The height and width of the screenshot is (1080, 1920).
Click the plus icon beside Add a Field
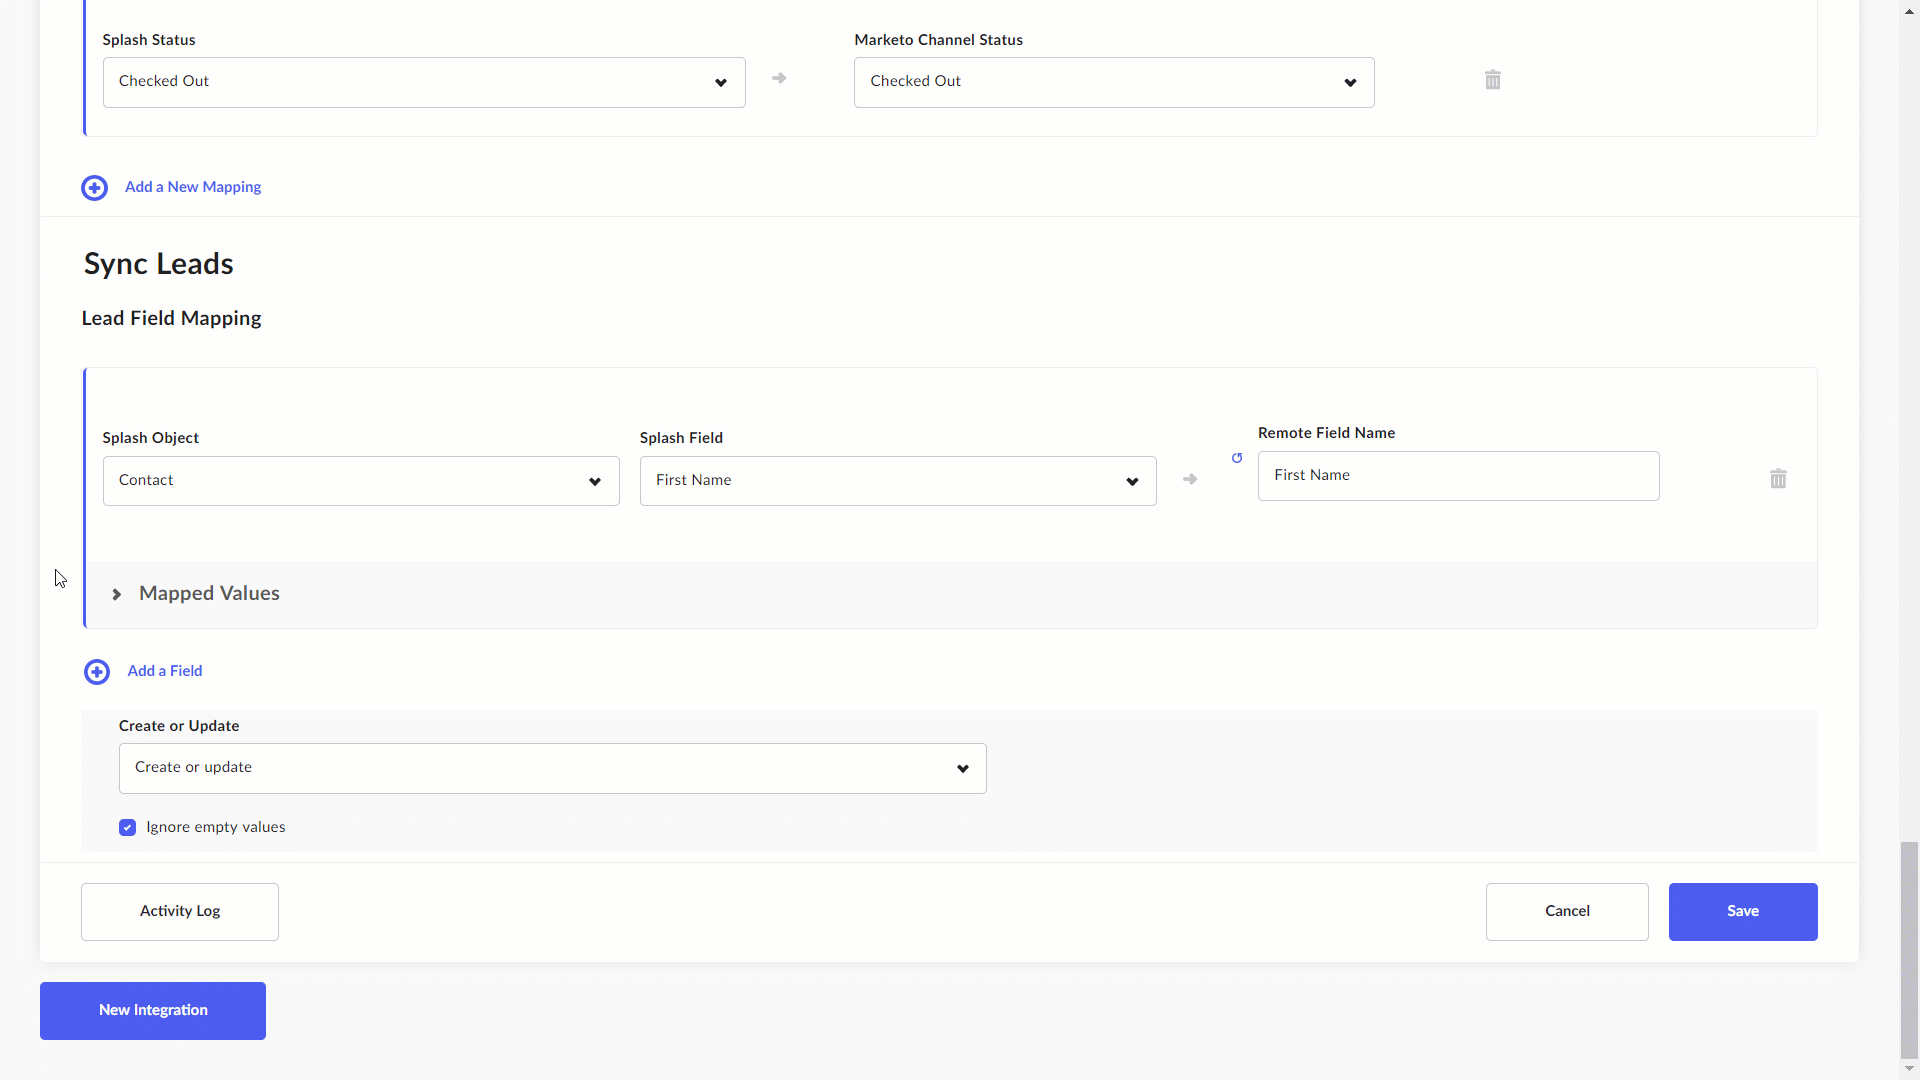pos(97,672)
